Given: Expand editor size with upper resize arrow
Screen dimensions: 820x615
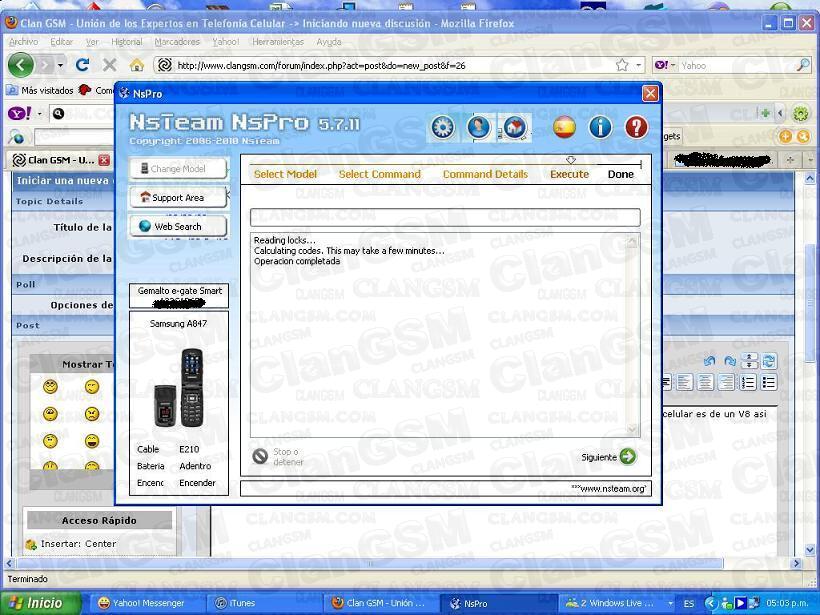Looking at the screenshot, I should [x=749, y=357].
